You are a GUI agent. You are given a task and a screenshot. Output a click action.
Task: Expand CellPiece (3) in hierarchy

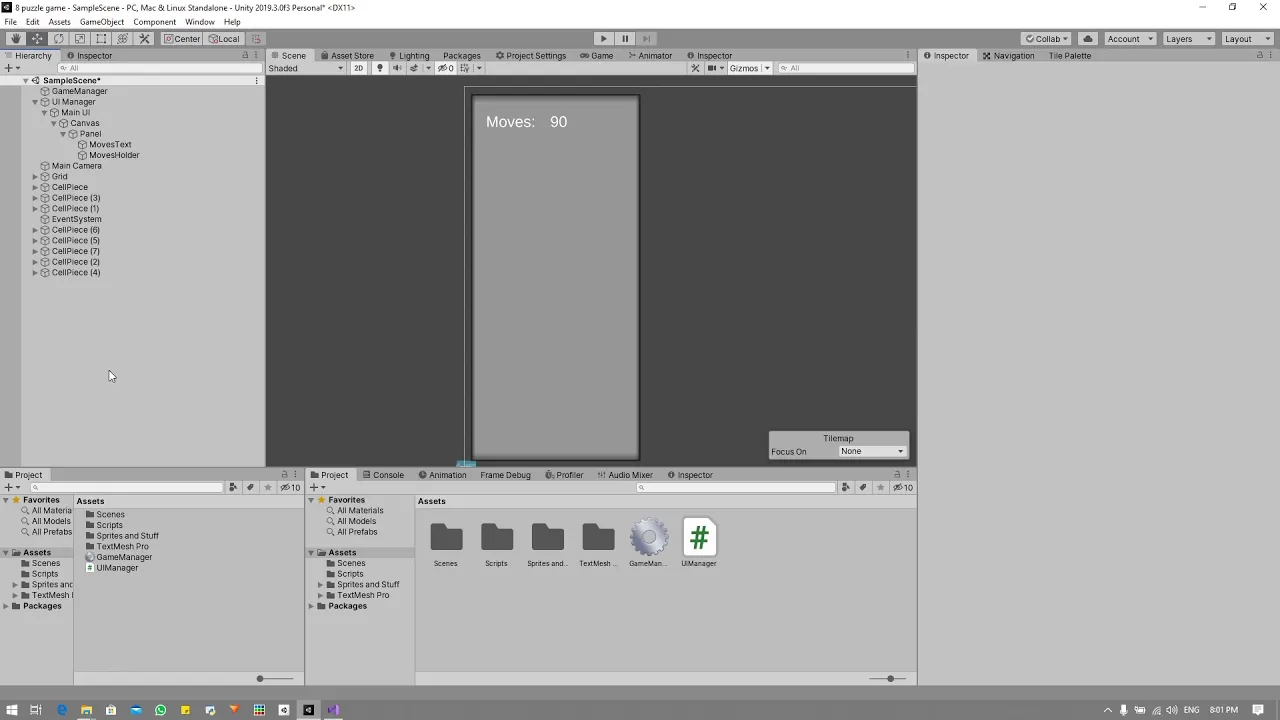(x=35, y=198)
